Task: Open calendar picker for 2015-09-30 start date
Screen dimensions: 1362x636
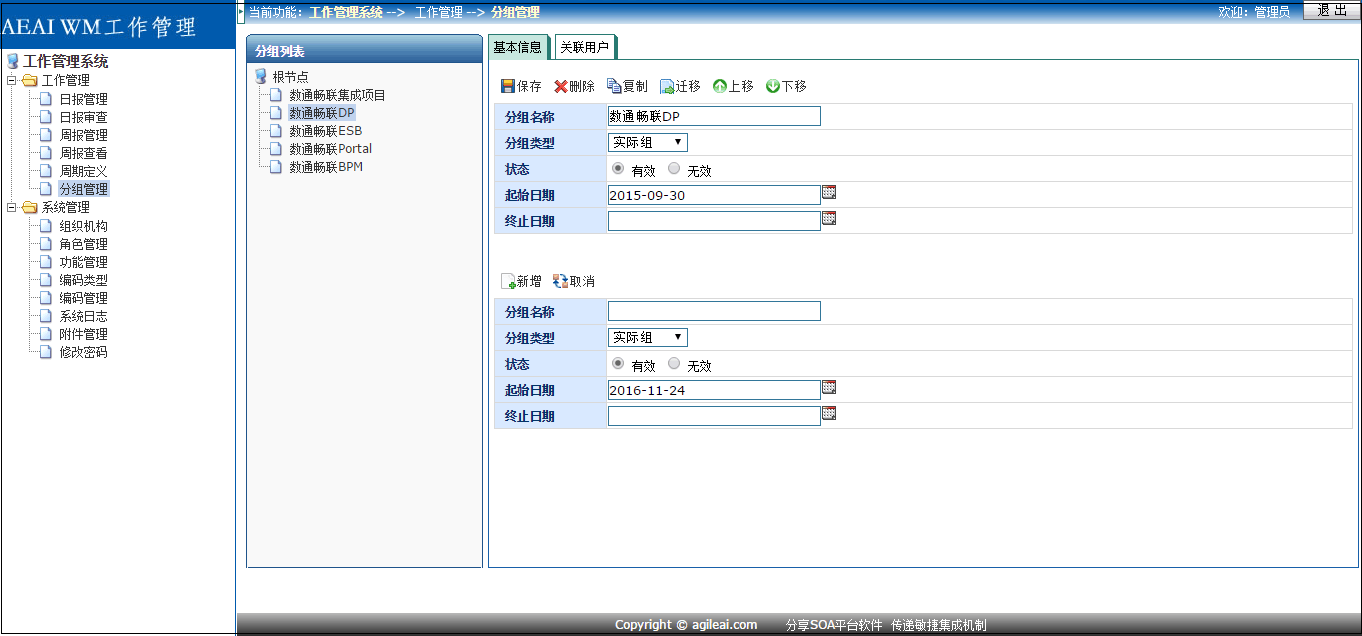Action: point(829,192)
